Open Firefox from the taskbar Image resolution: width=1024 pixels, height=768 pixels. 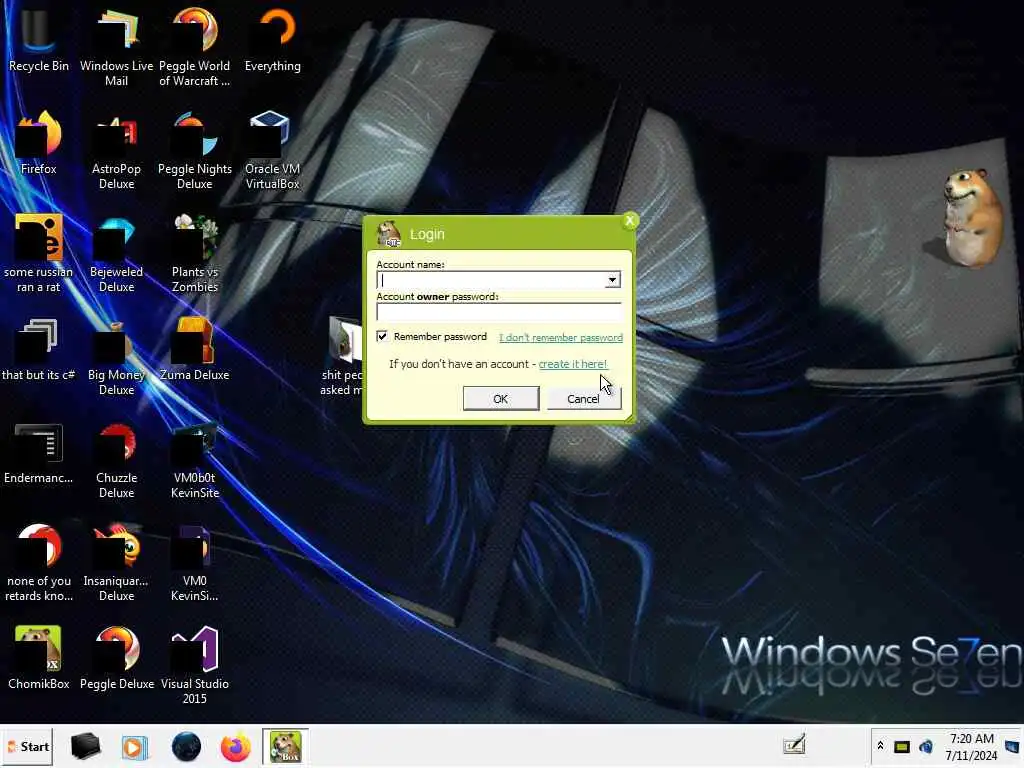tap(236, 748)
